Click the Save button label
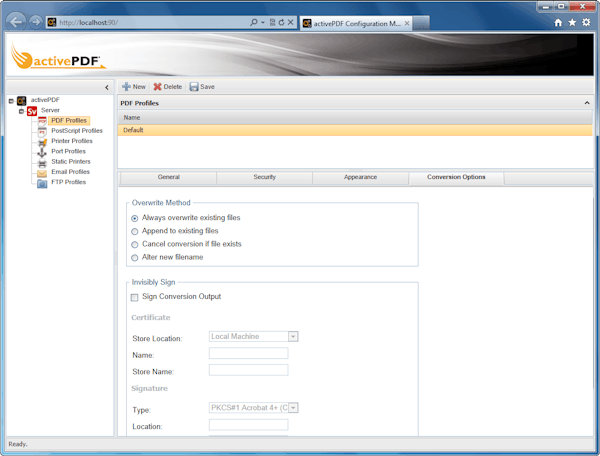Viewport: 600px width, 456px height. 207,87
